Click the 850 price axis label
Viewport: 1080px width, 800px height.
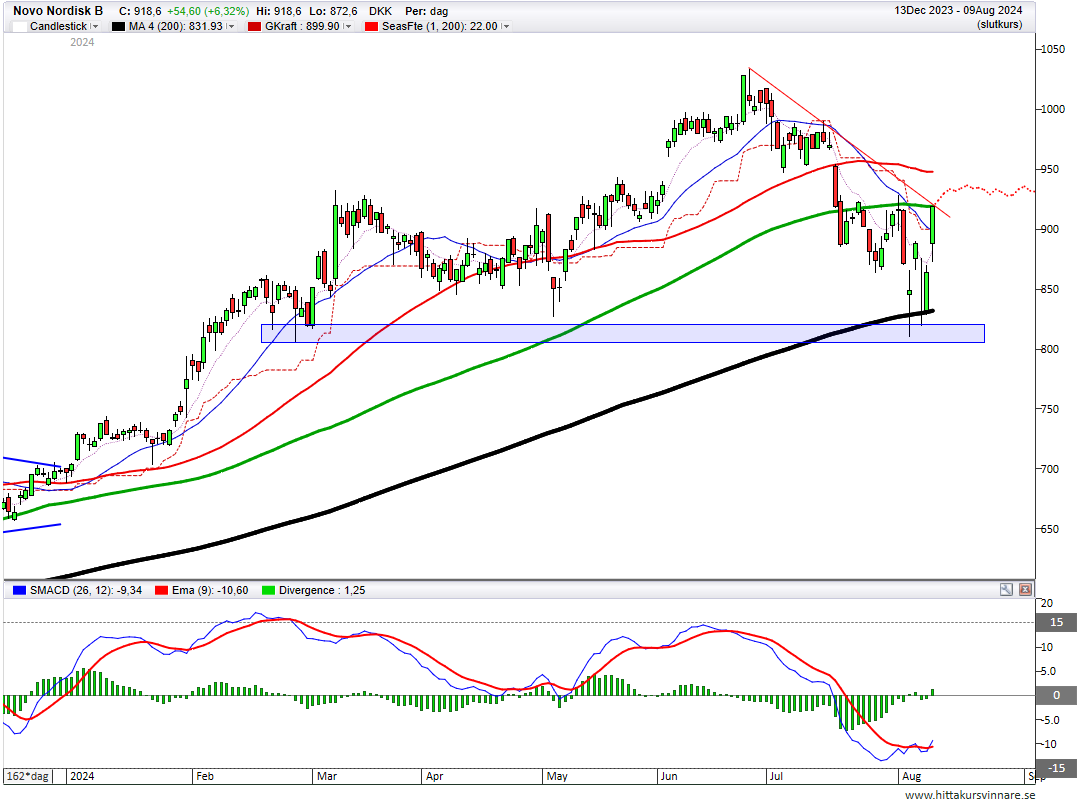1050,289
